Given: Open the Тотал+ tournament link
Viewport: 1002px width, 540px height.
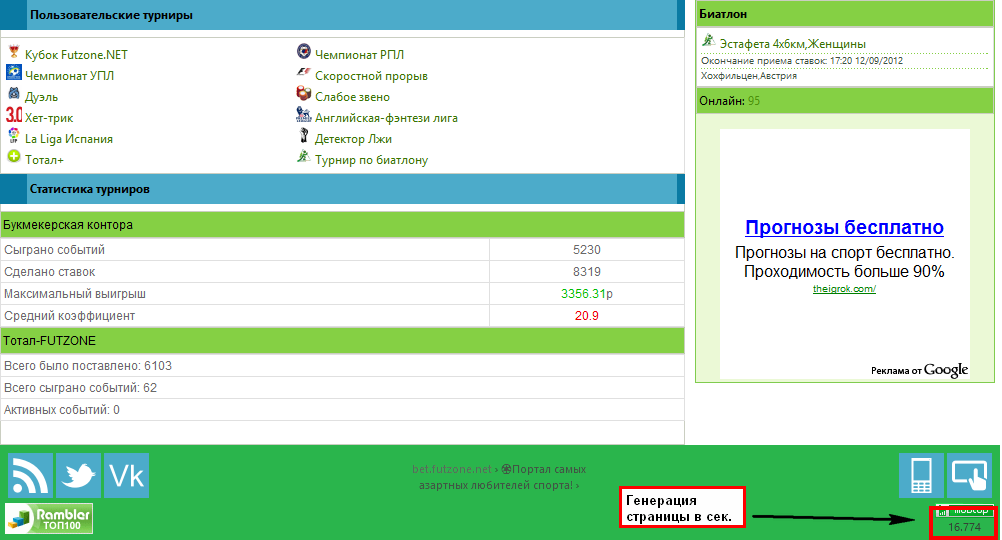Looking at the screenshot, I should (x=44, y=160).
